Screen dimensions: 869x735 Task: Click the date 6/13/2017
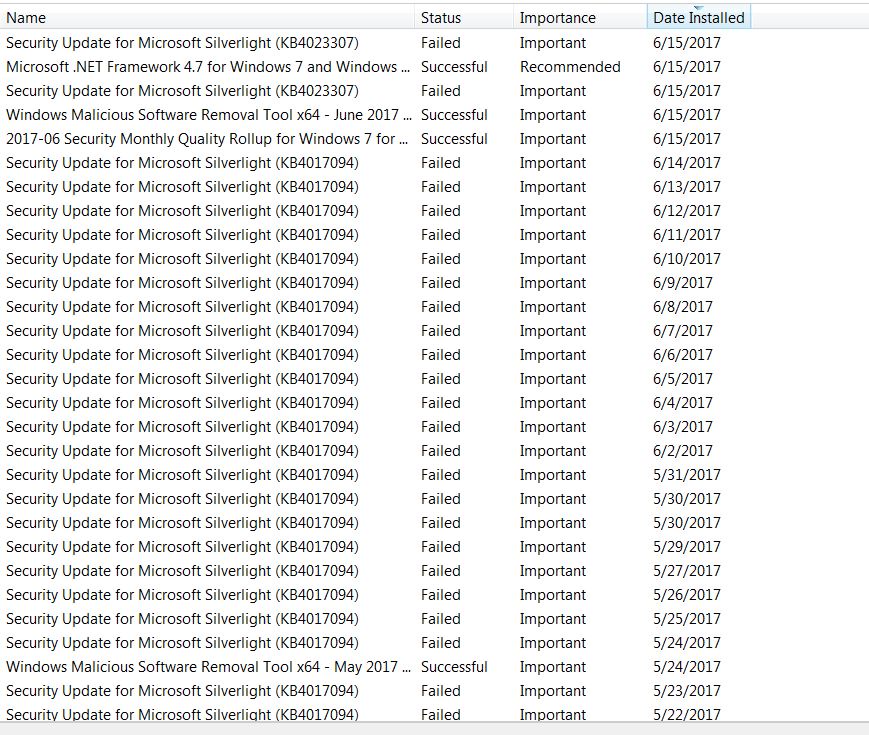point(687,187)
